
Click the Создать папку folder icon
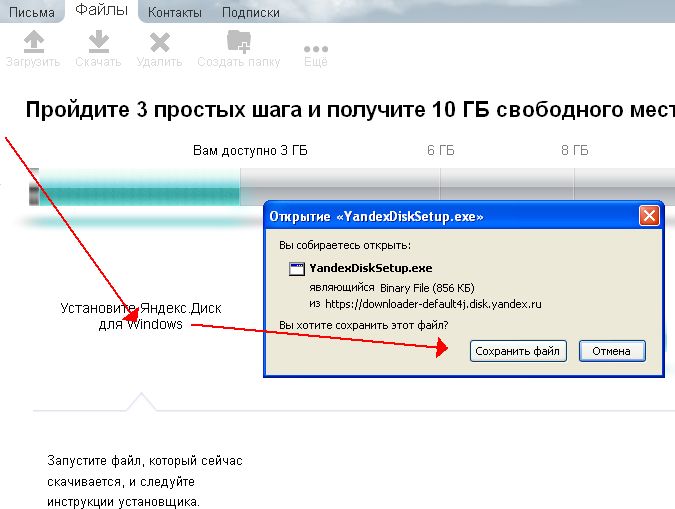pos(239,42)
